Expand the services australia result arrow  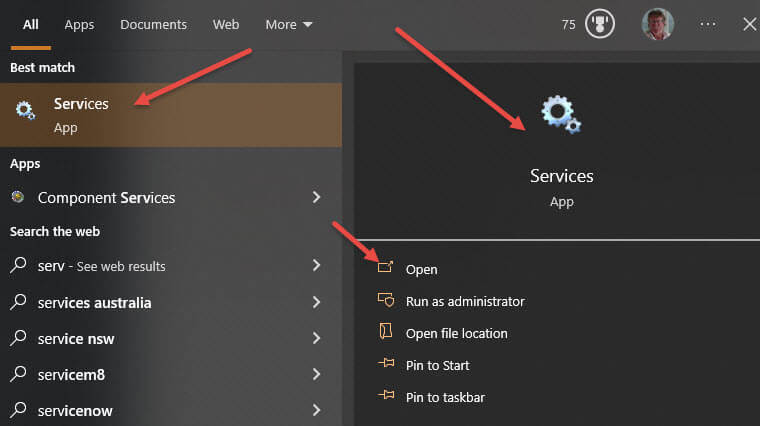point(317,302)
